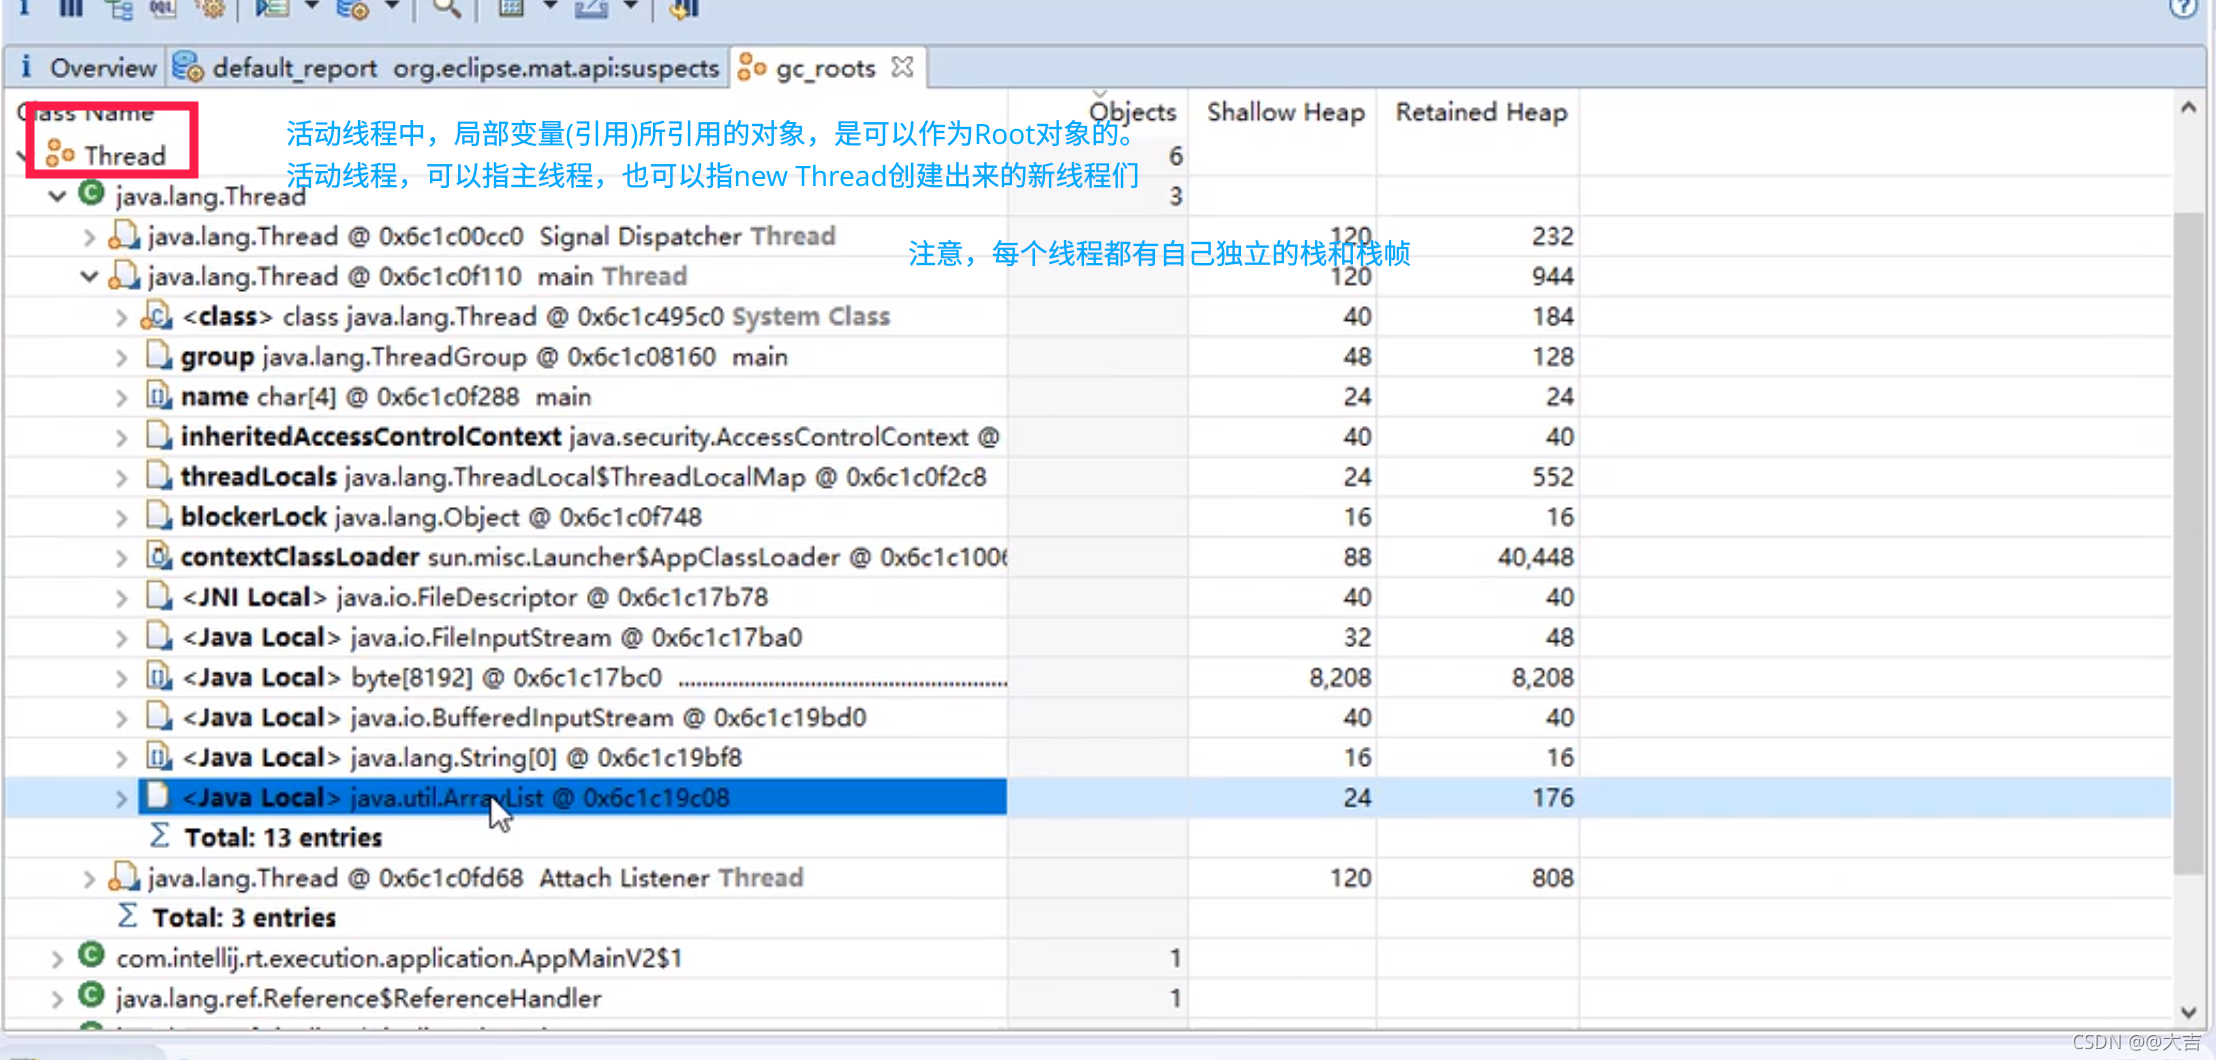Collapse the main Thread row
2216x1060 pixels.
pos(89,276)
